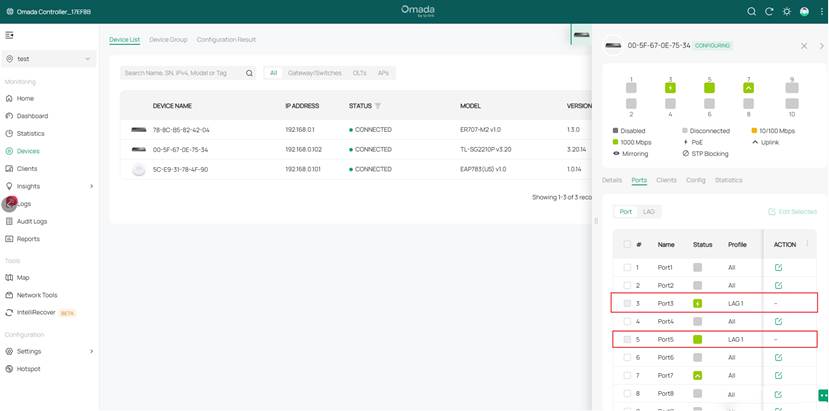Click the STATUS column filter icon
The image size is (829, 411).
378,105
